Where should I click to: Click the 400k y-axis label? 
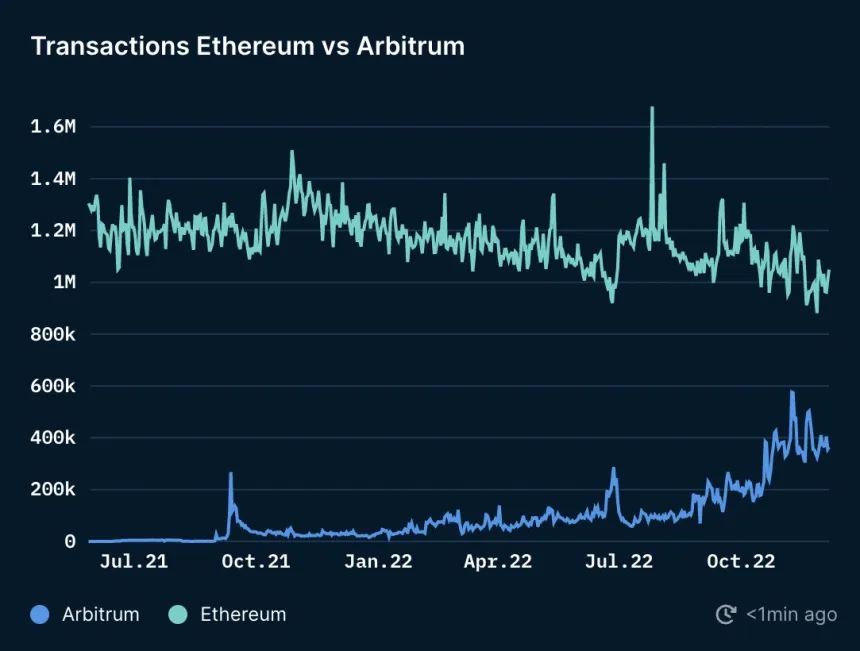pyautogui.click(x=54, y=438)
